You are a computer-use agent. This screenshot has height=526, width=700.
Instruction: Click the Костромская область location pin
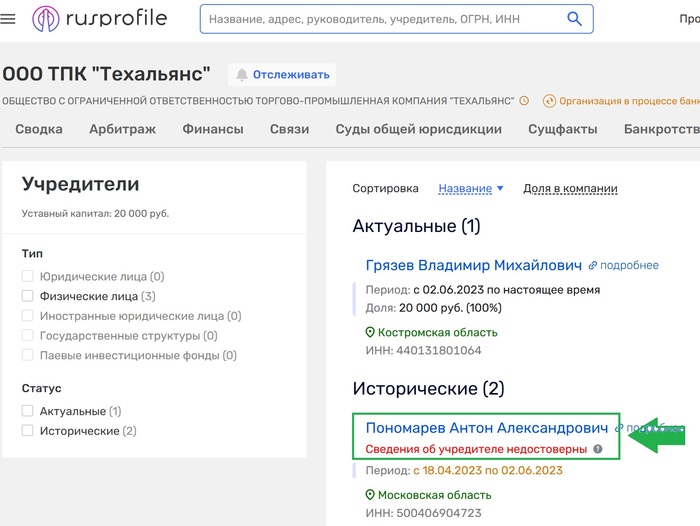[370, 332]
